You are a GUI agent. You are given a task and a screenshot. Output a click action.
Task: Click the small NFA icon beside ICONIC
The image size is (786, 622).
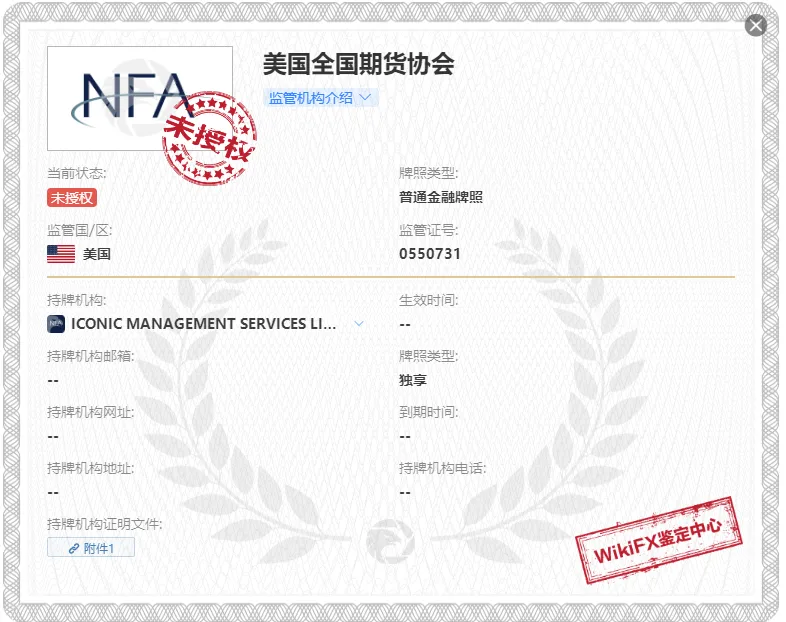56,324
